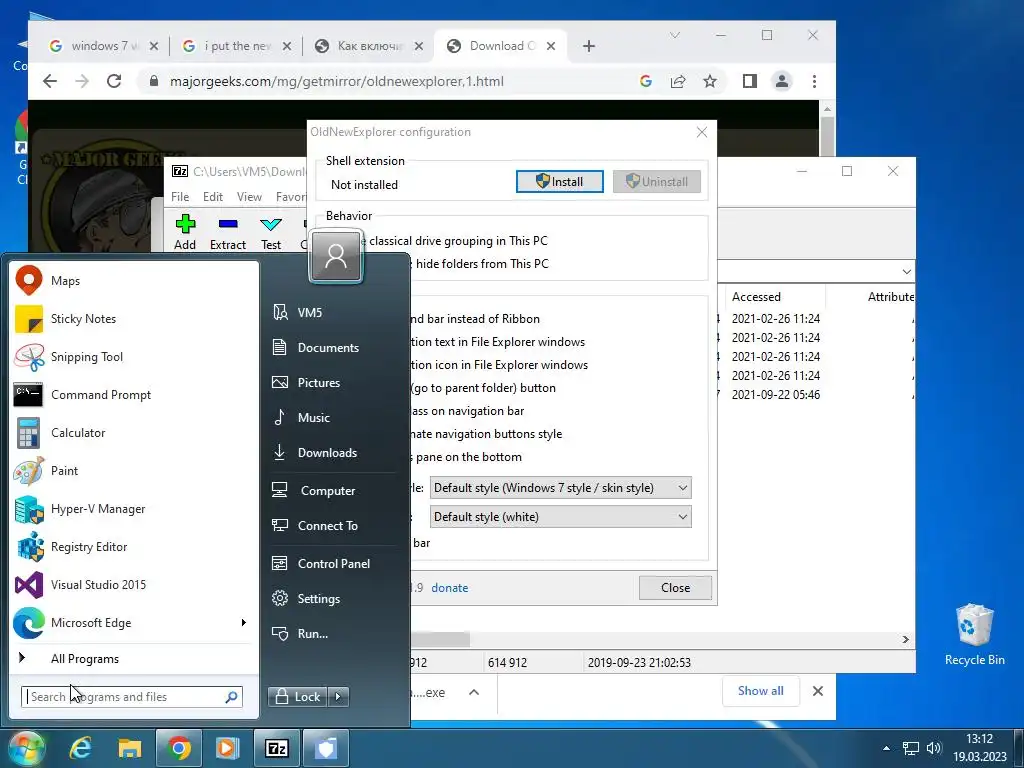Dismiss the Chrome downloads bar
The image size is (1024, 768).
[818, 691]
